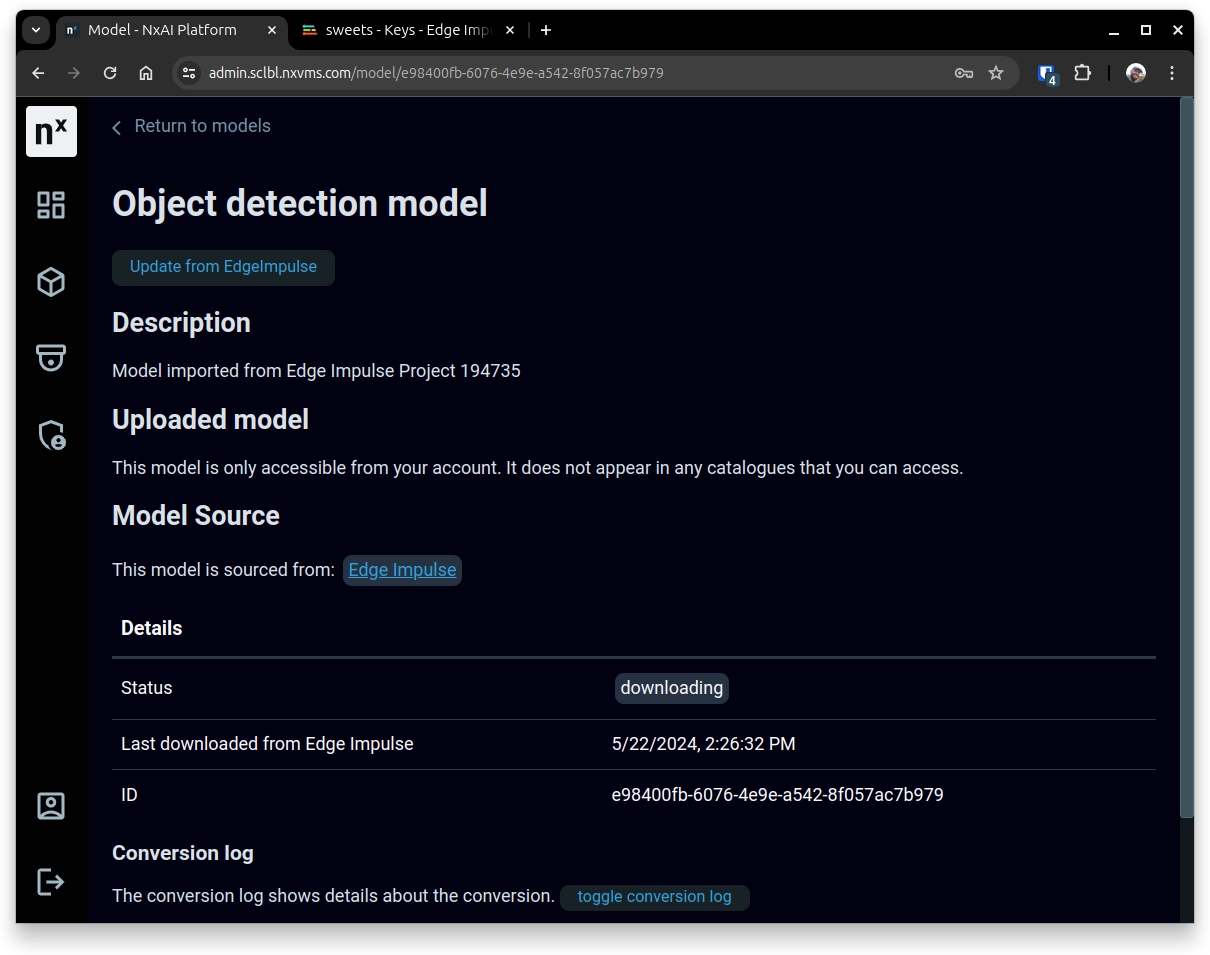
Task: Click the logout icon in the sidebar
Action: point(51,881)
